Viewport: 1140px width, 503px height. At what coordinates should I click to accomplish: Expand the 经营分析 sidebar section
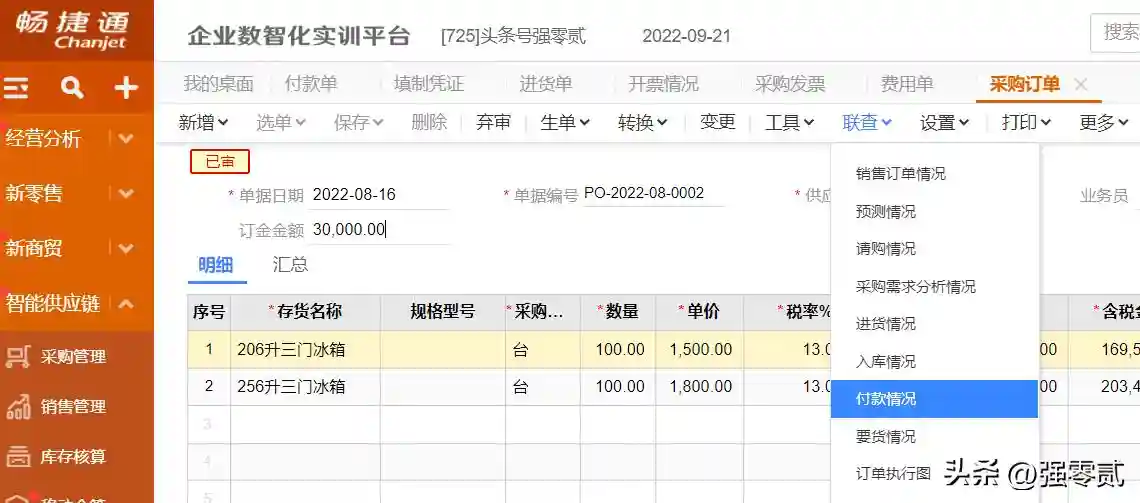click(125, 139)
